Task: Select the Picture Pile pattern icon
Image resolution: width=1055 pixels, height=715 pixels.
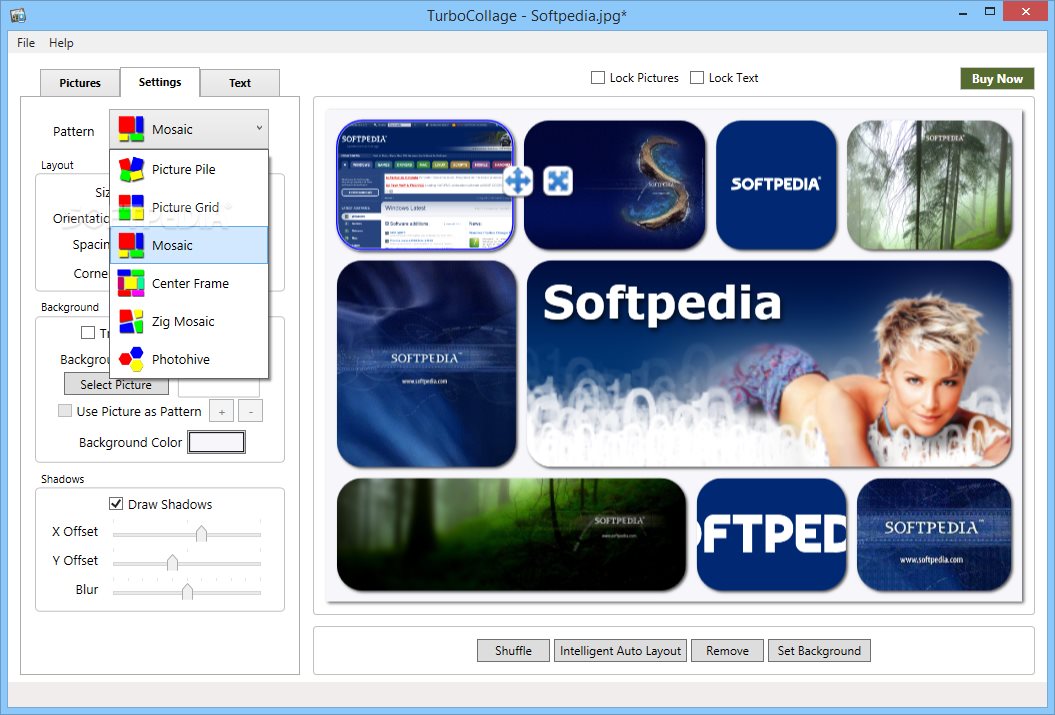Action: 131,170
